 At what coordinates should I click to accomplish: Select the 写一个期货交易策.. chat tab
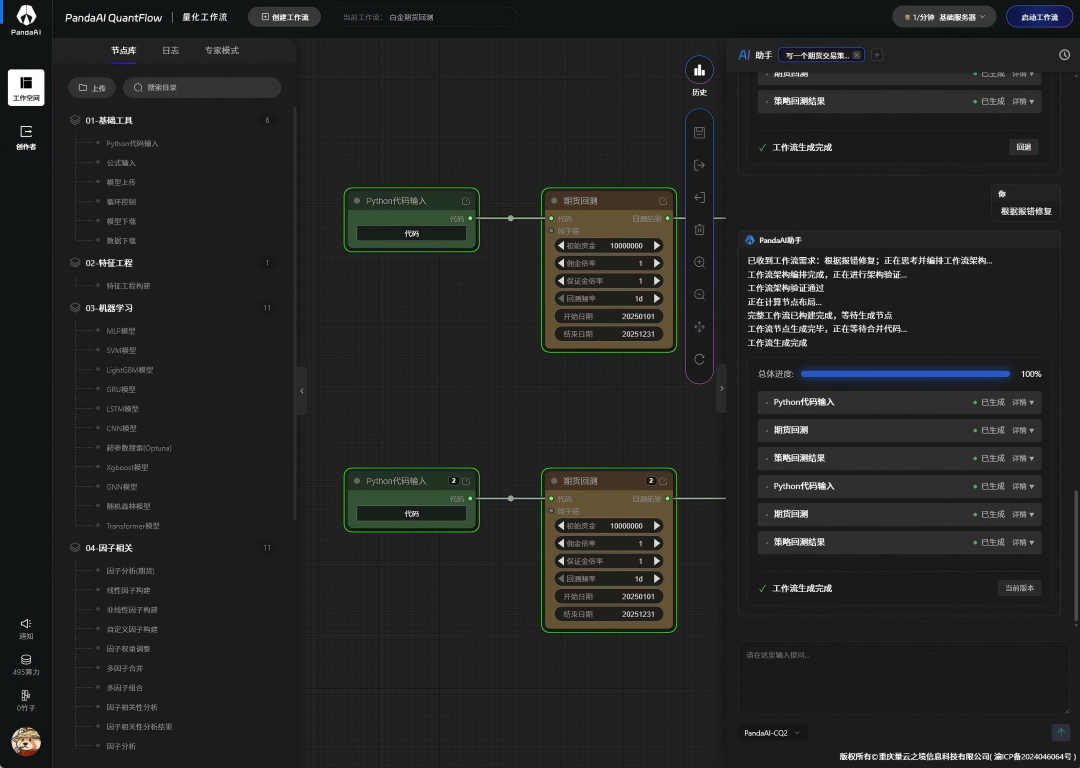coord(818,55)
